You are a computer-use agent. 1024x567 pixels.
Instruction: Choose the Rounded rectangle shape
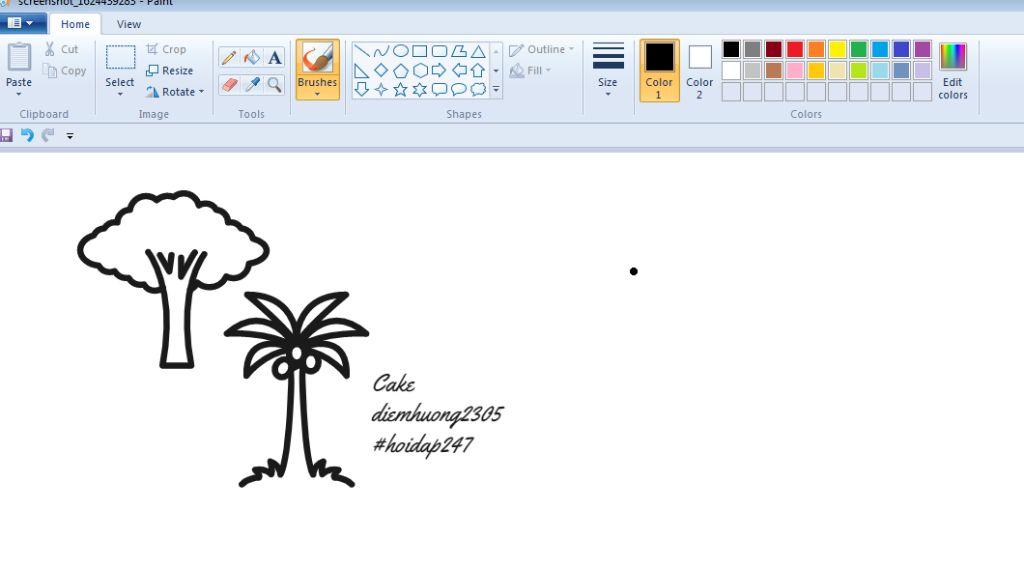[x=440, y=51]
